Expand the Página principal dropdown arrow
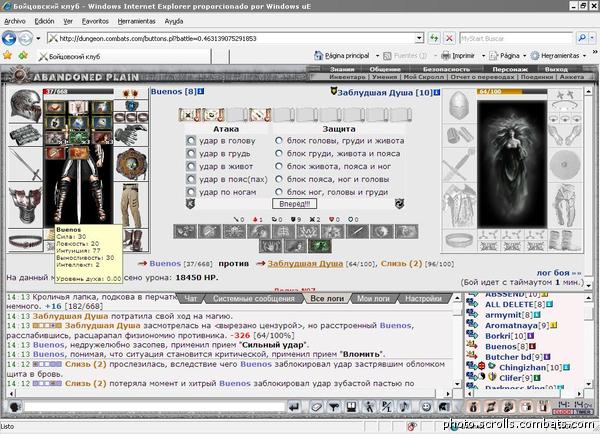Screen dimensions: 600x434 click(x=377, y=56)
